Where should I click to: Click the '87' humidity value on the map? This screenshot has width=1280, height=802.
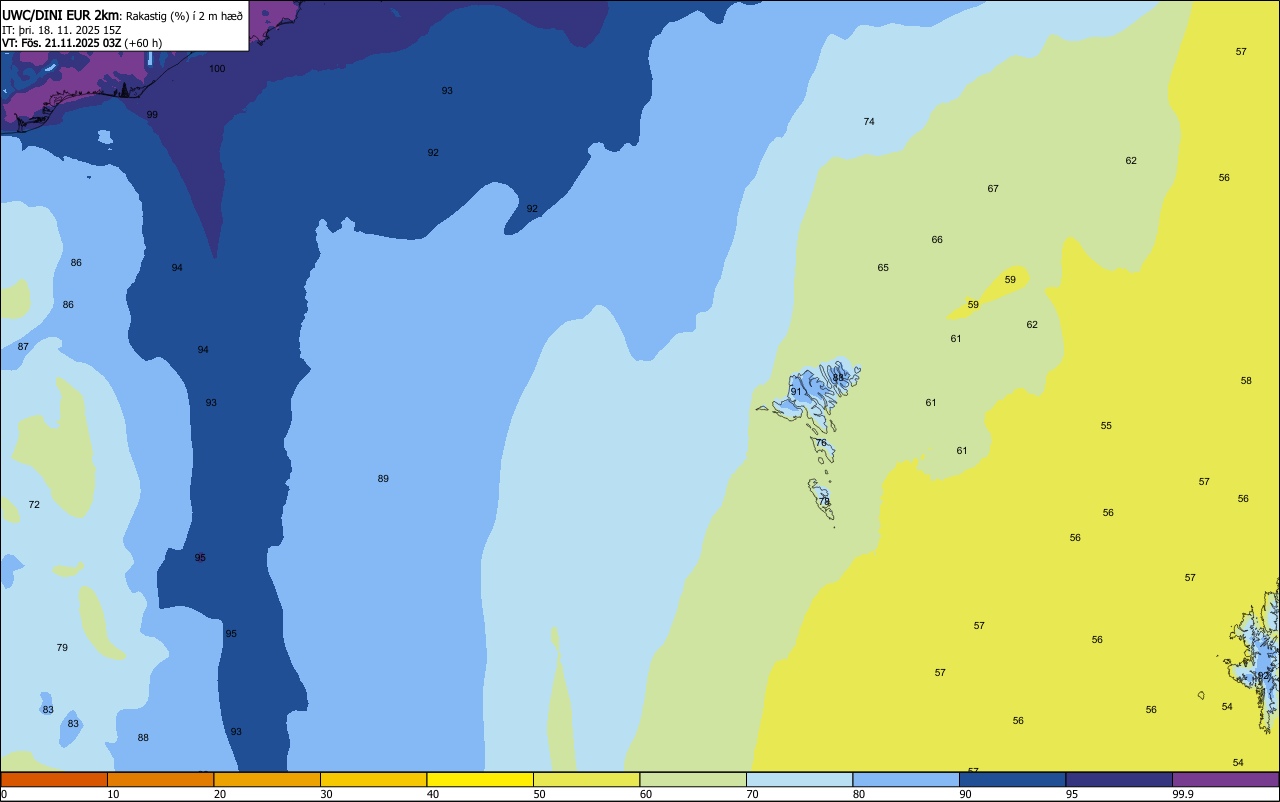click(x=23, y=346)
